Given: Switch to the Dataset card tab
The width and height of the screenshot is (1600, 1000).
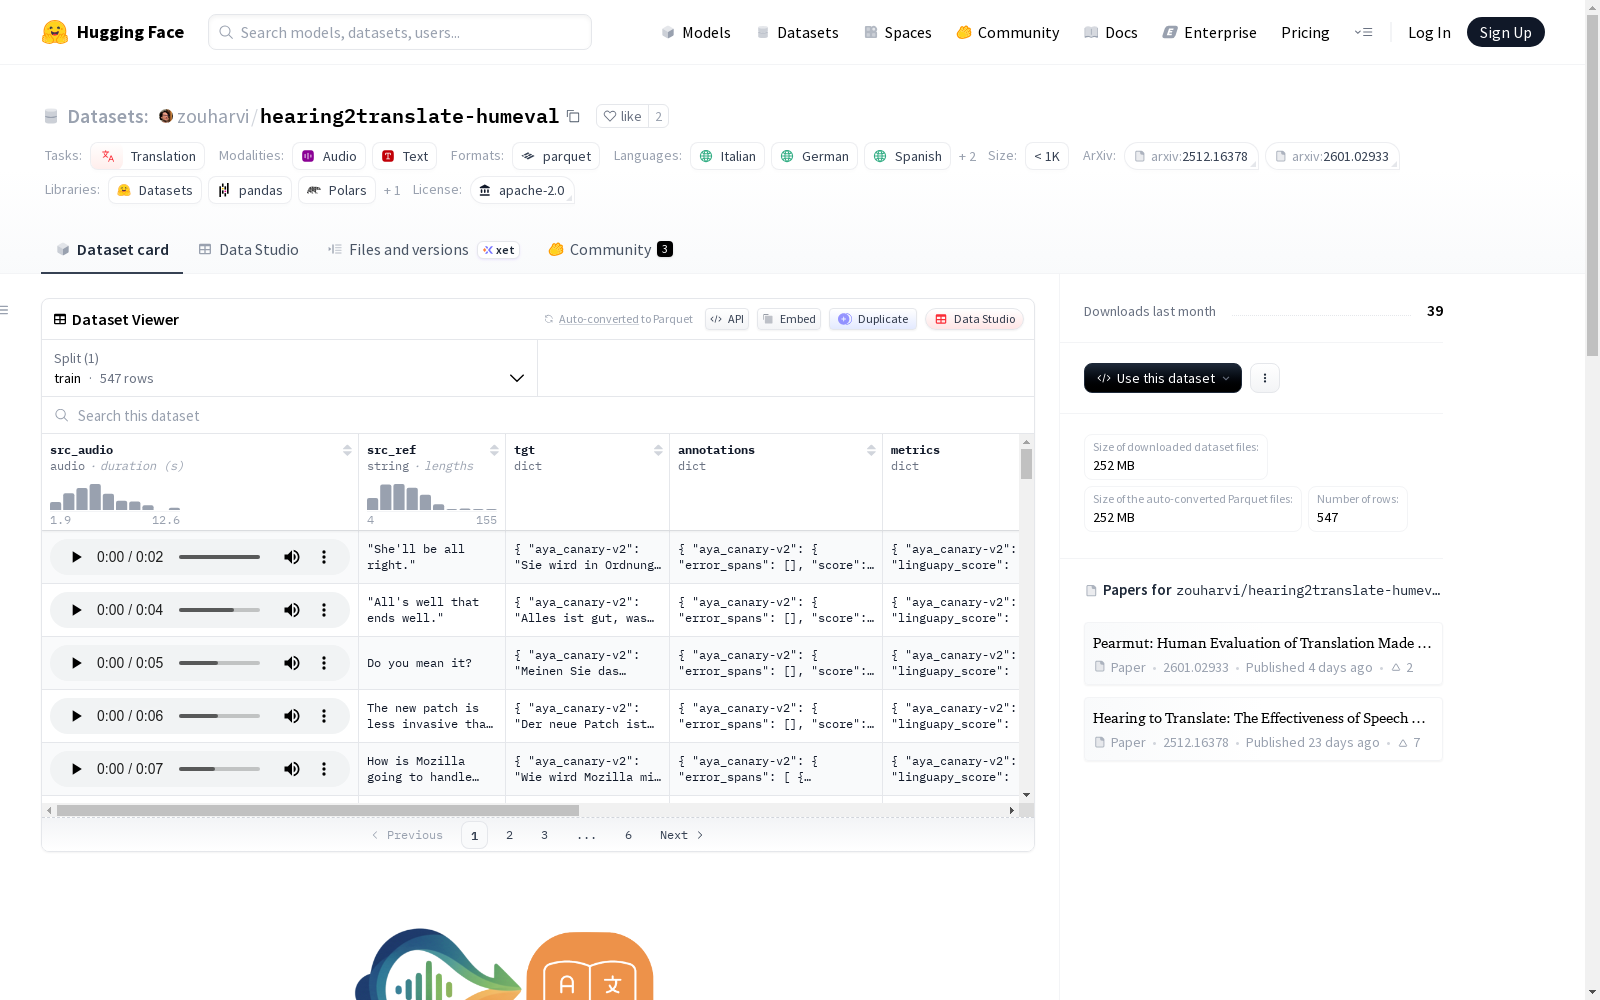Looking at the screenshot, I should click(x=112, y=250).
